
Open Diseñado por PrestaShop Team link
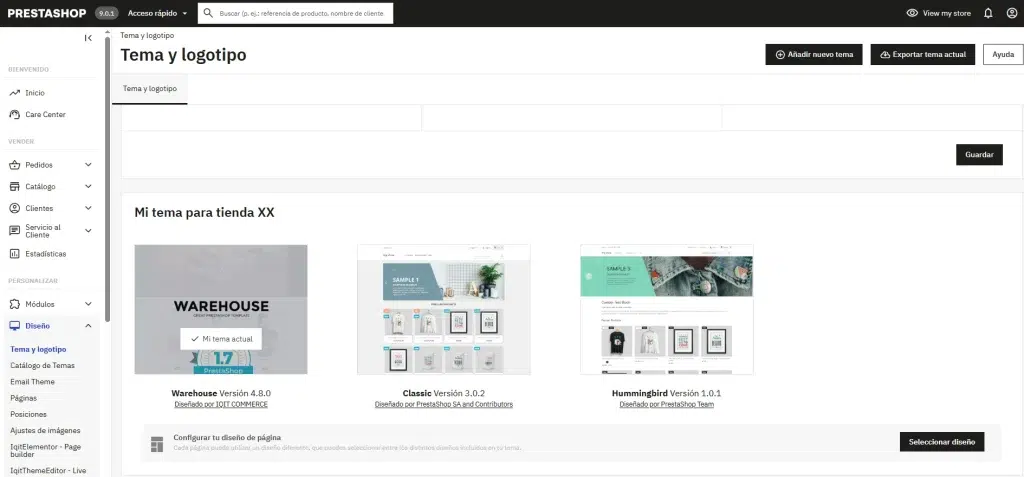[666, 404]
